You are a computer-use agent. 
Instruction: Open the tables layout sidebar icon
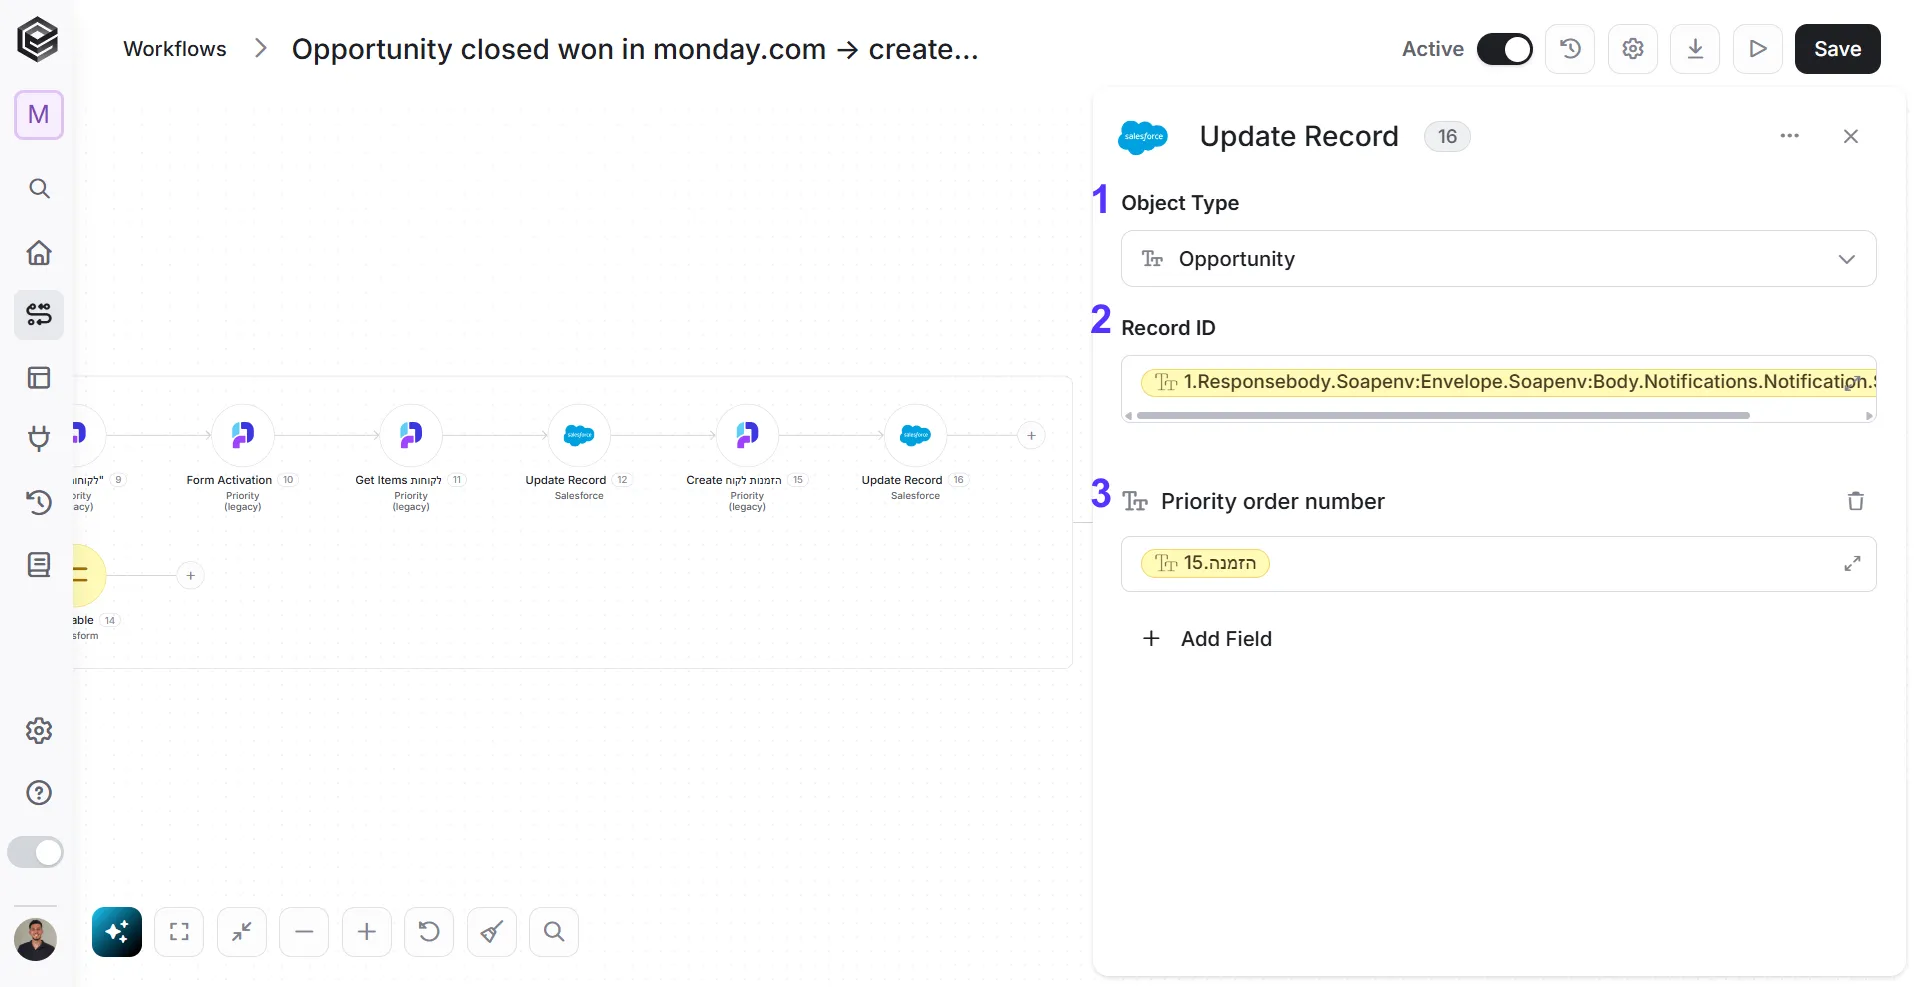point(39,378)
